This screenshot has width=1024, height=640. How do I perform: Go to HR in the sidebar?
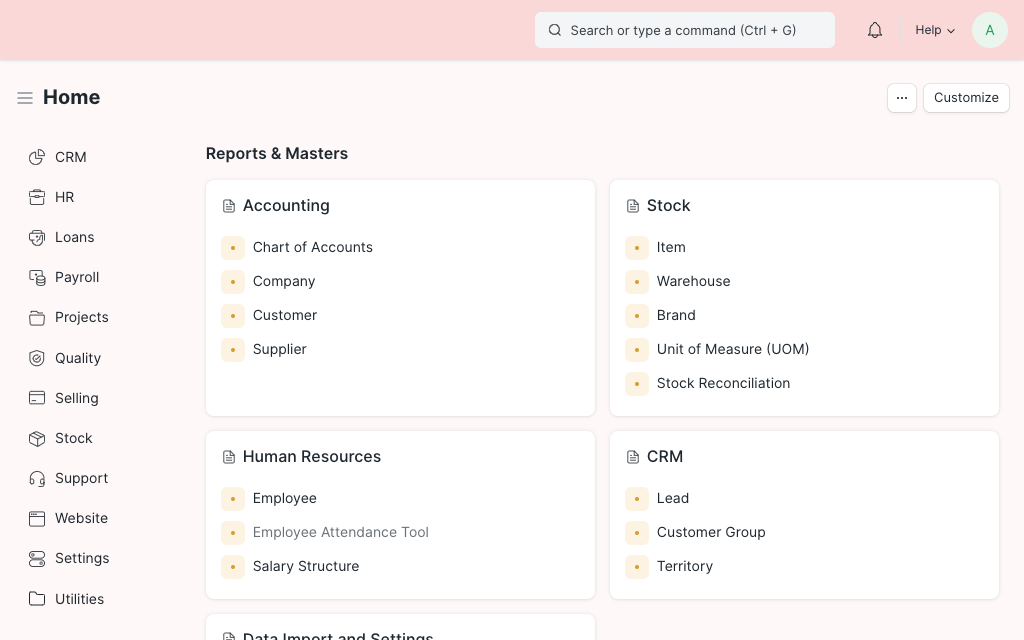tap(65, 197)
